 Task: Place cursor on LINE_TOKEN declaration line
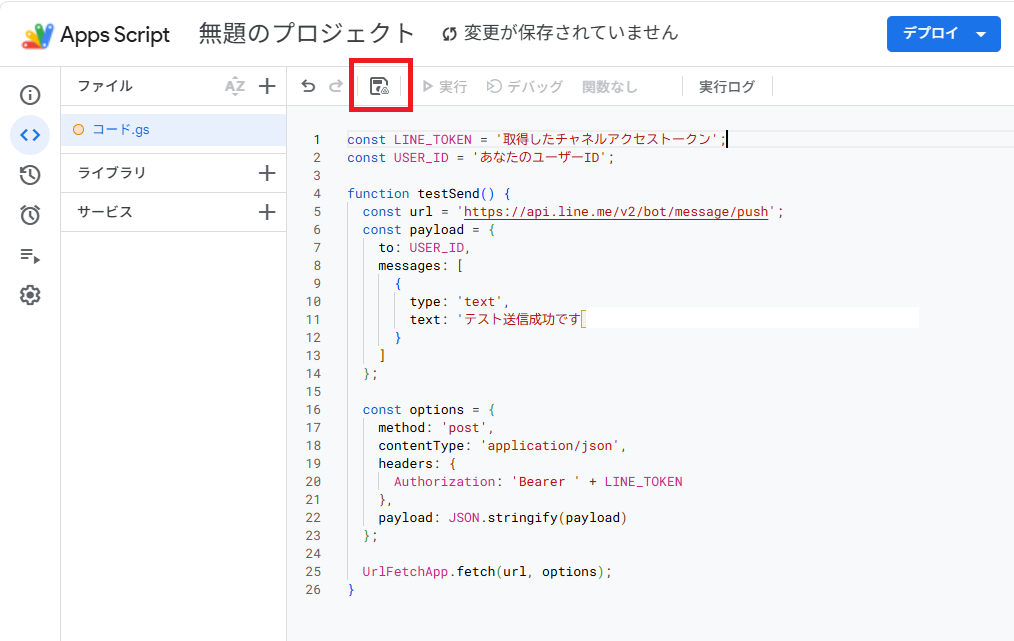pyautogui.click(x=537, y=139)
